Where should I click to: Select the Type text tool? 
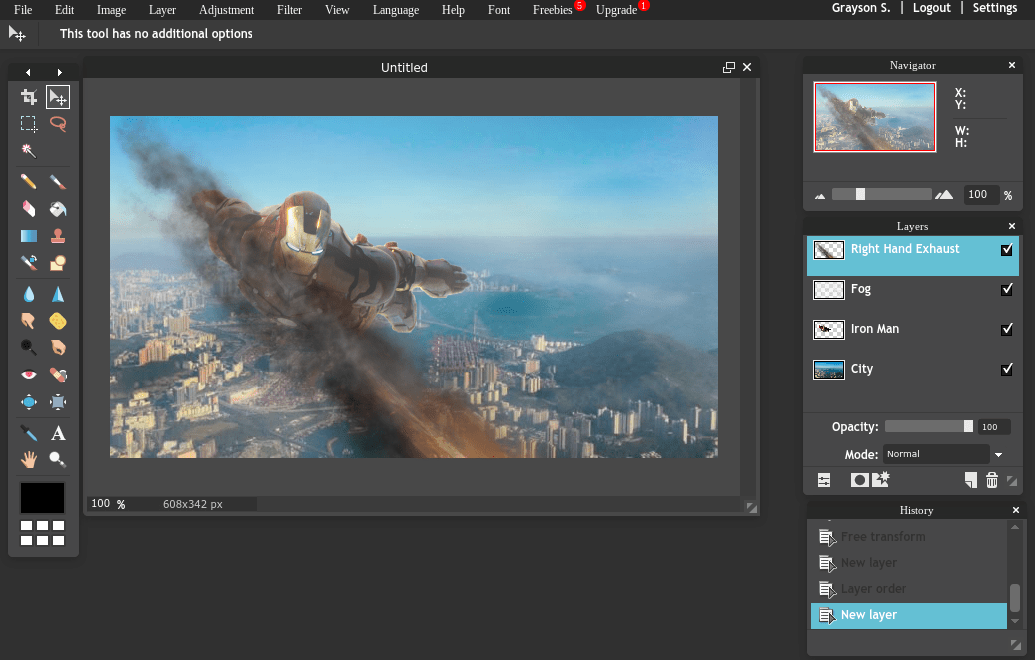(x=58, y=433)
